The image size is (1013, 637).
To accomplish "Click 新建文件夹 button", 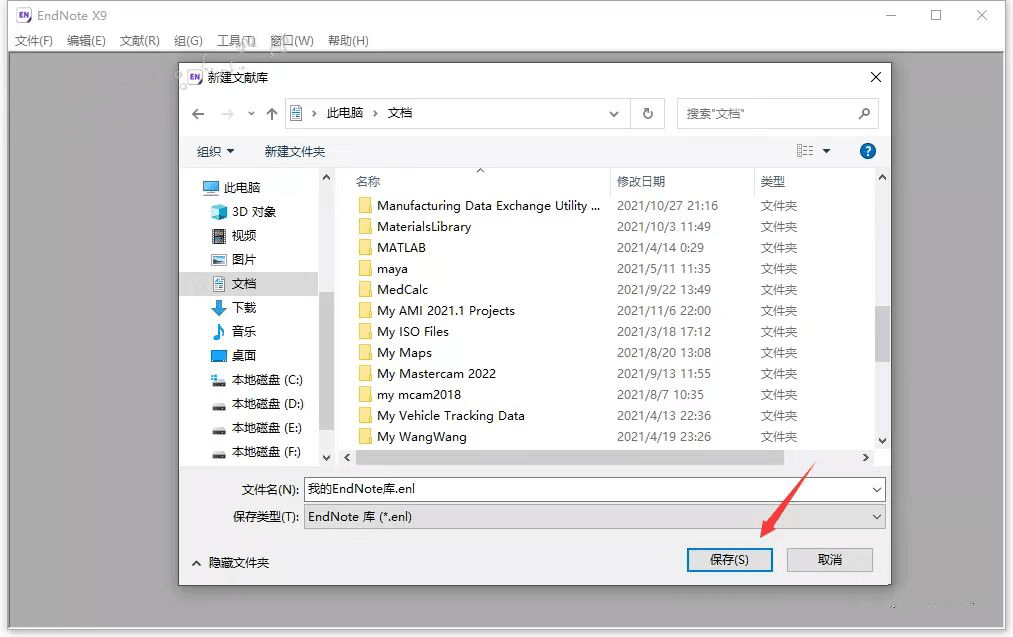I will (x=295, y=152).
